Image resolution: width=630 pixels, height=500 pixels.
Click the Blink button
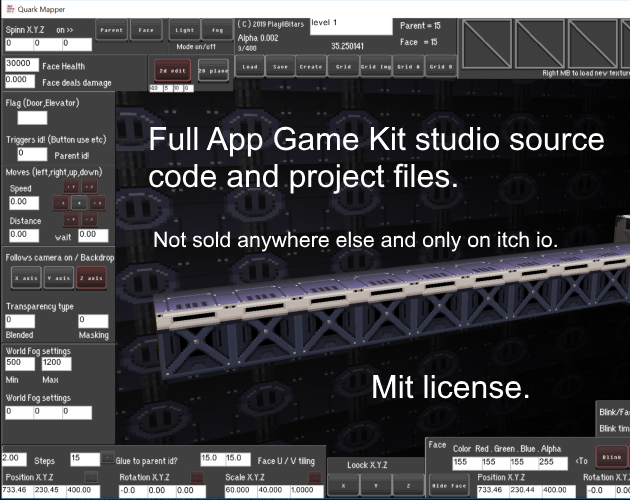click(x=612, y=457)
